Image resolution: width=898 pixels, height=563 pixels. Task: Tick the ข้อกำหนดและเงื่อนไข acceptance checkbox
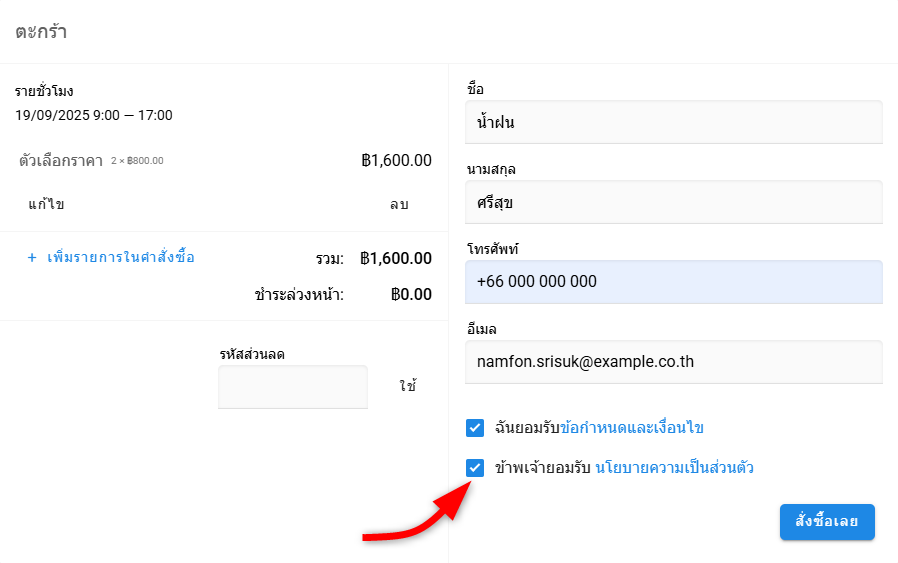coord(475,428)
